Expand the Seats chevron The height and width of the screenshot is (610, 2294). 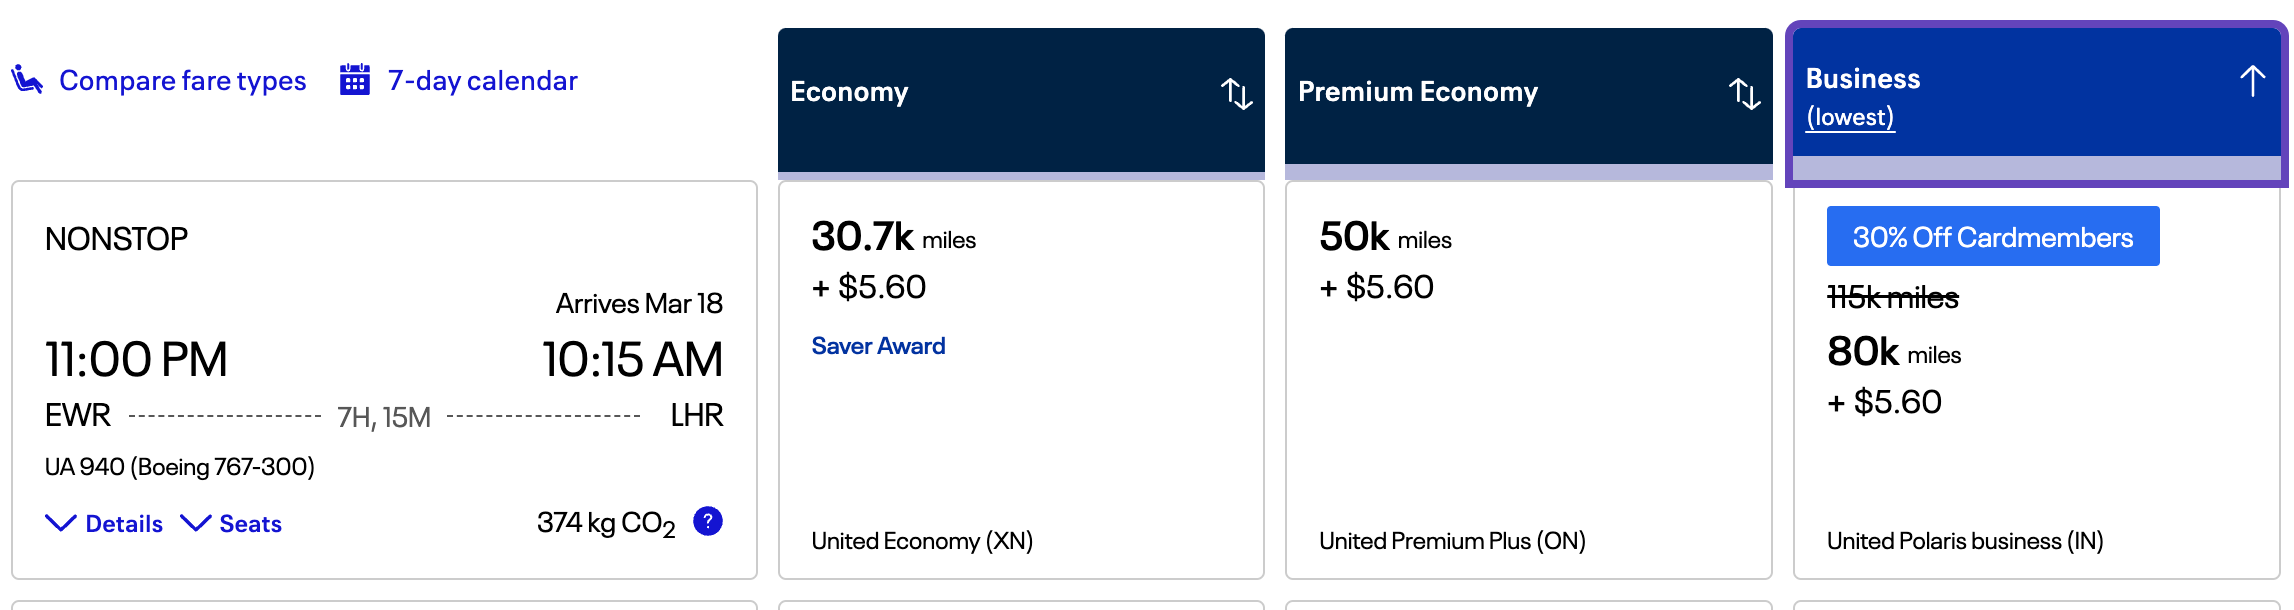(x=195, y=523)
